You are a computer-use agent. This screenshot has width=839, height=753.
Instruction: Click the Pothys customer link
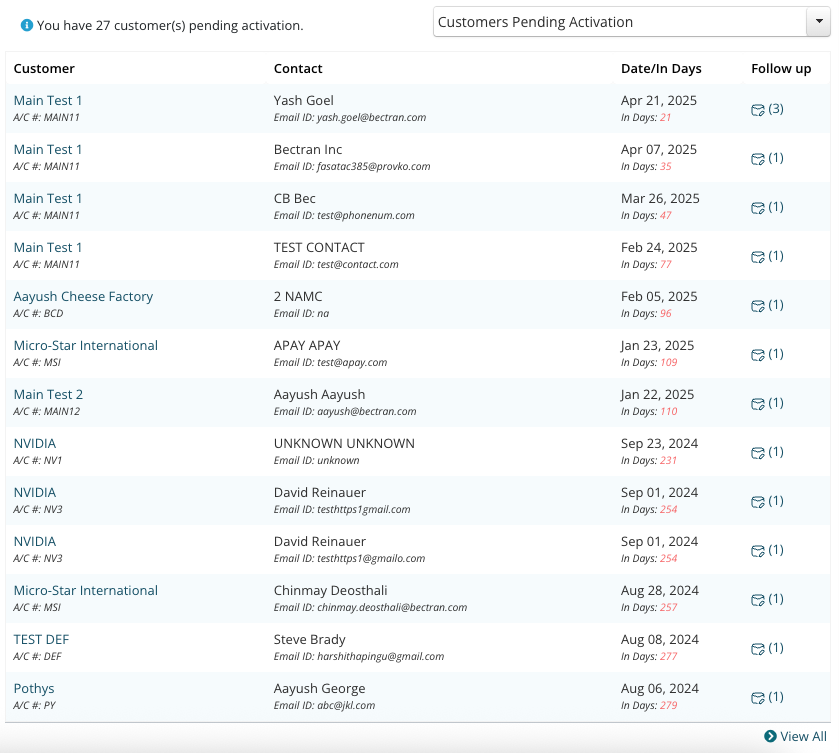(34, 689)
